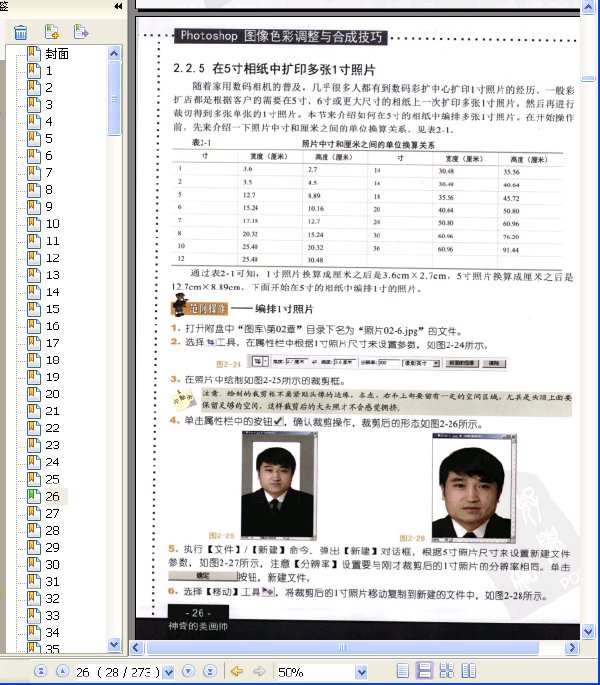600x685 pixels.
Task: Go to the next page button
Action: pyautogui.click(x=188, y=671)
